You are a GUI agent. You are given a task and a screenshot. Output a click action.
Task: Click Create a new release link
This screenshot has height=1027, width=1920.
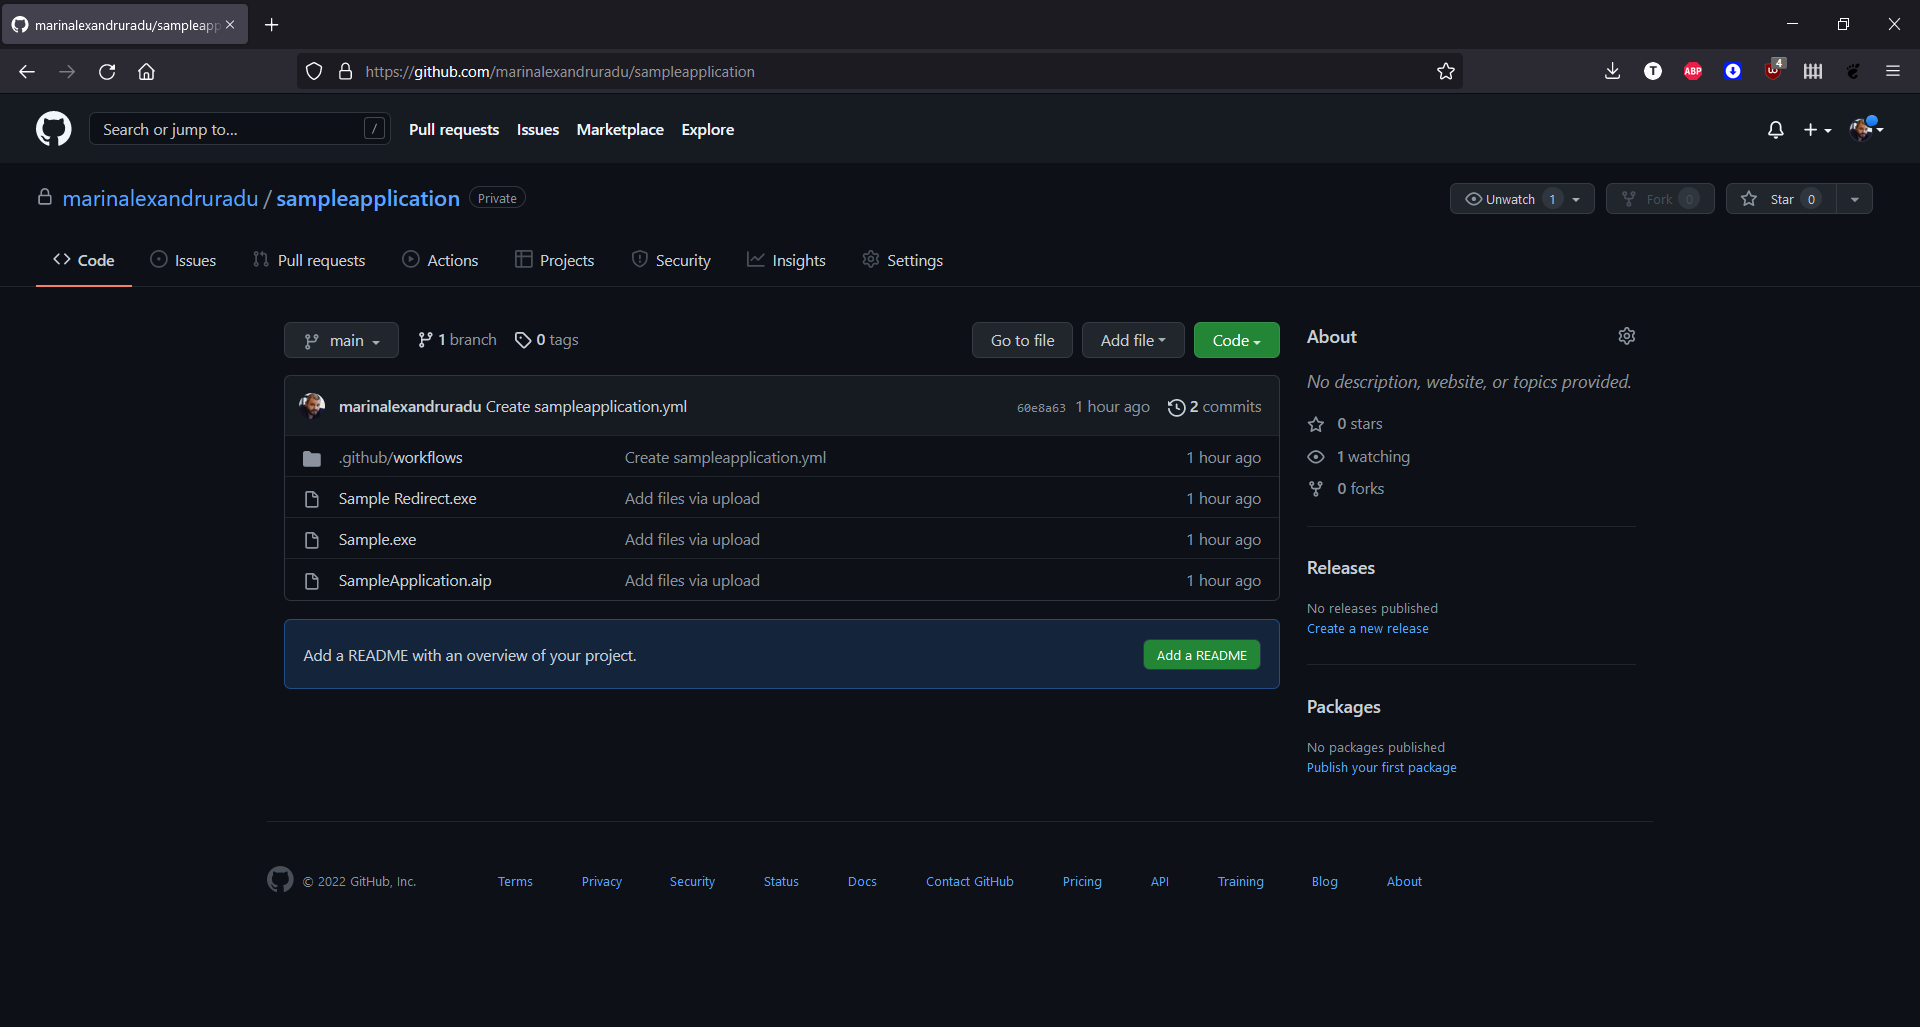(x=1367, y=628)
